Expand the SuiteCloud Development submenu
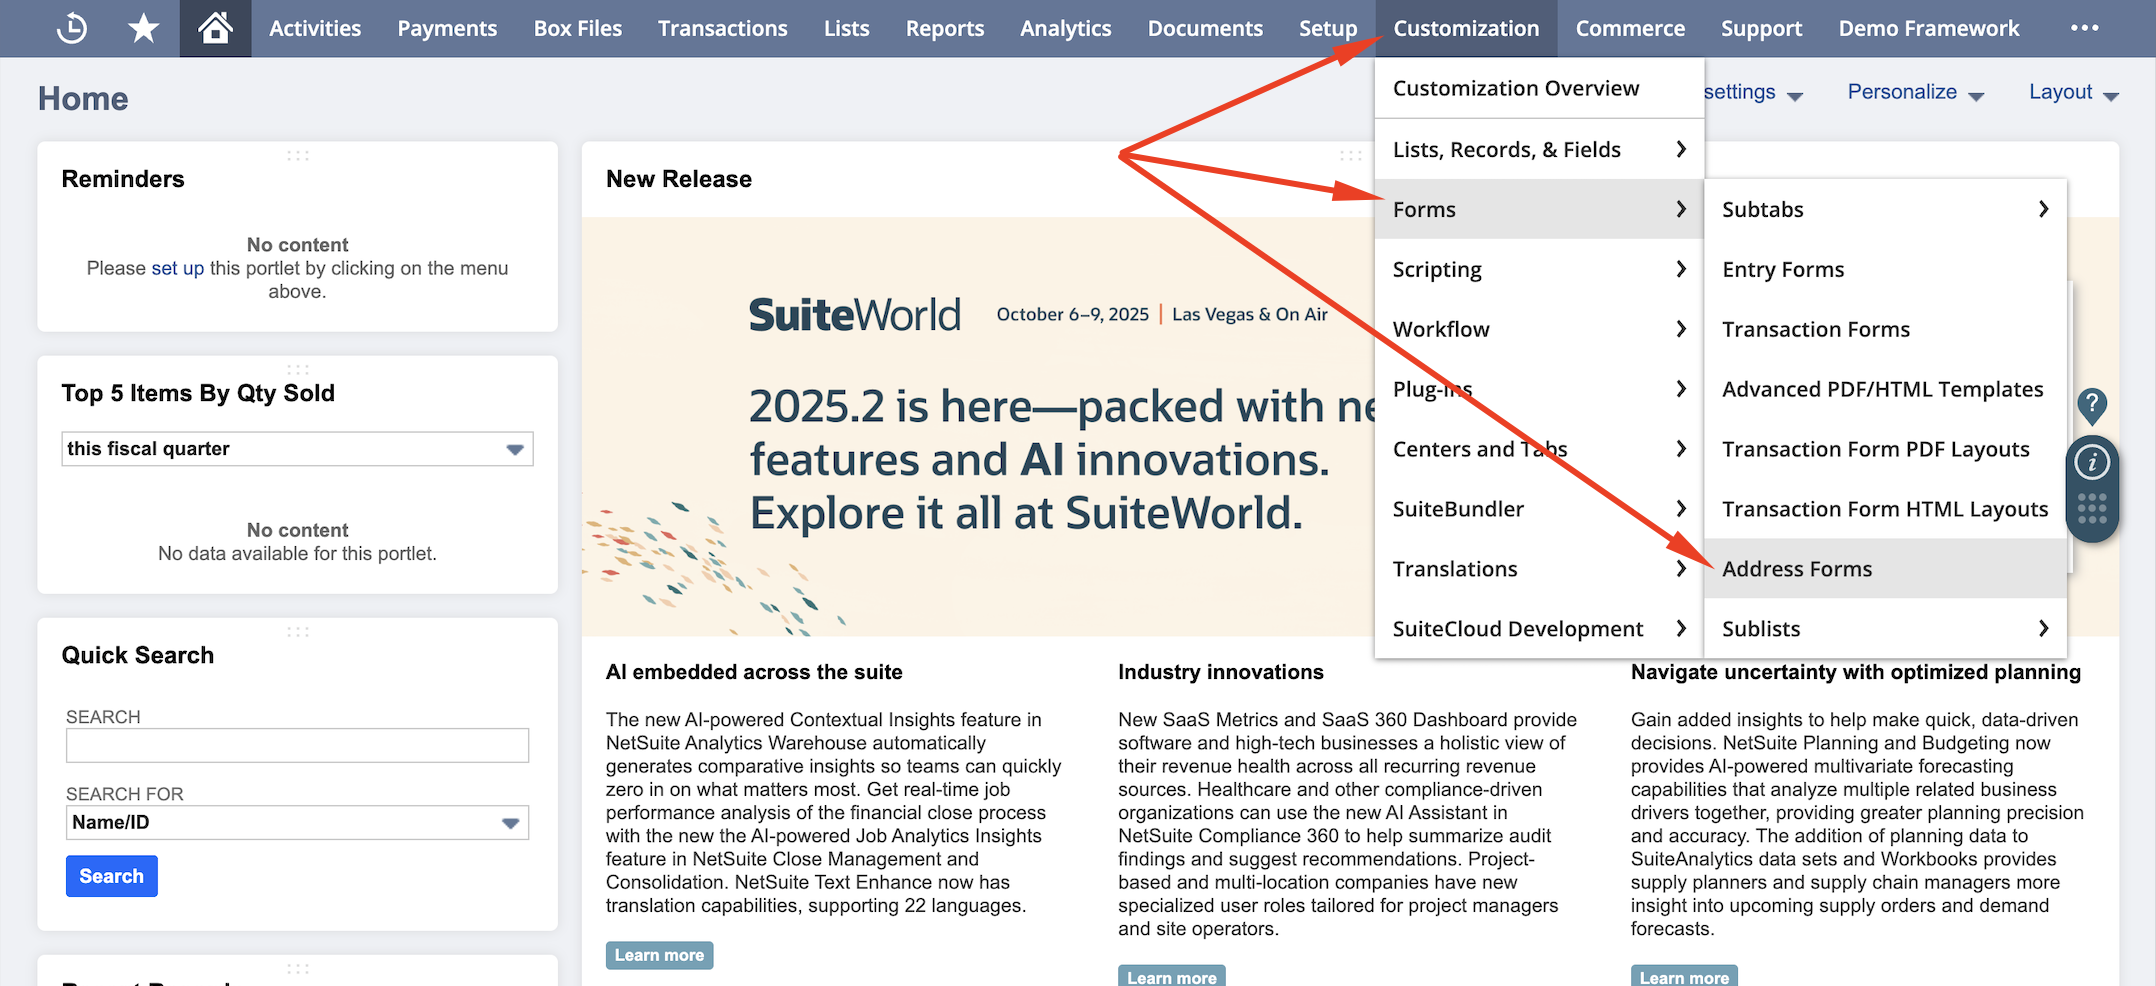Screen dimensions: 2156x986 [x=1539, y=629]
